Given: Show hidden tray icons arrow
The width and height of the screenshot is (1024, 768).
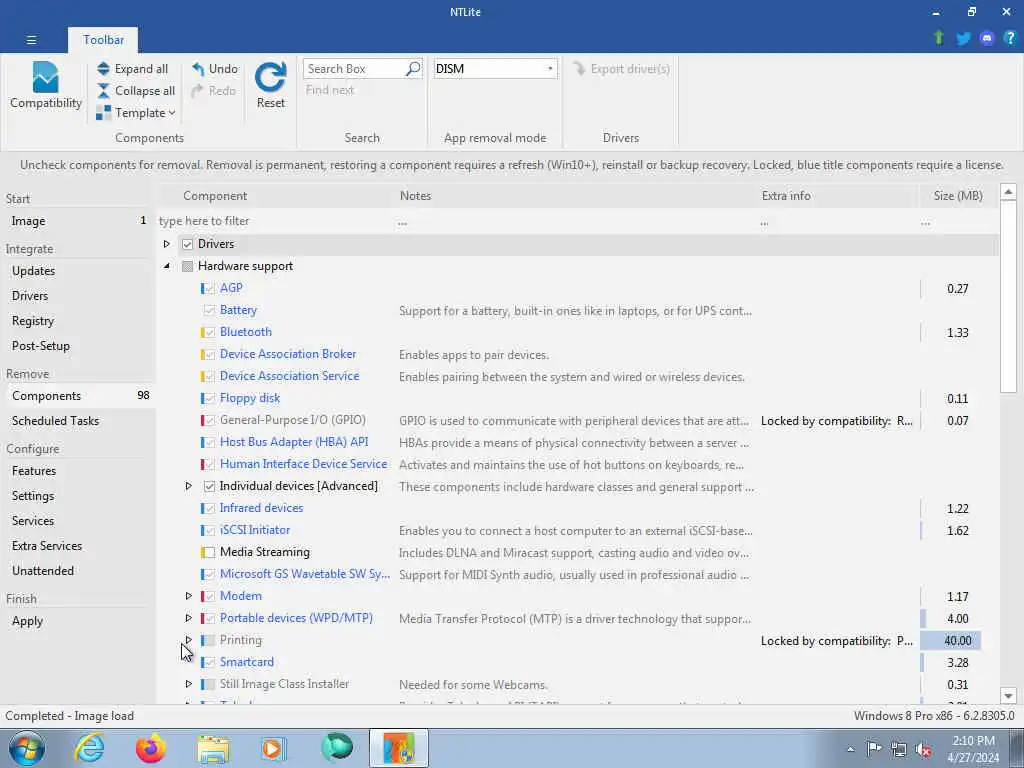Looking at the screenshot, I should point(850,749).
